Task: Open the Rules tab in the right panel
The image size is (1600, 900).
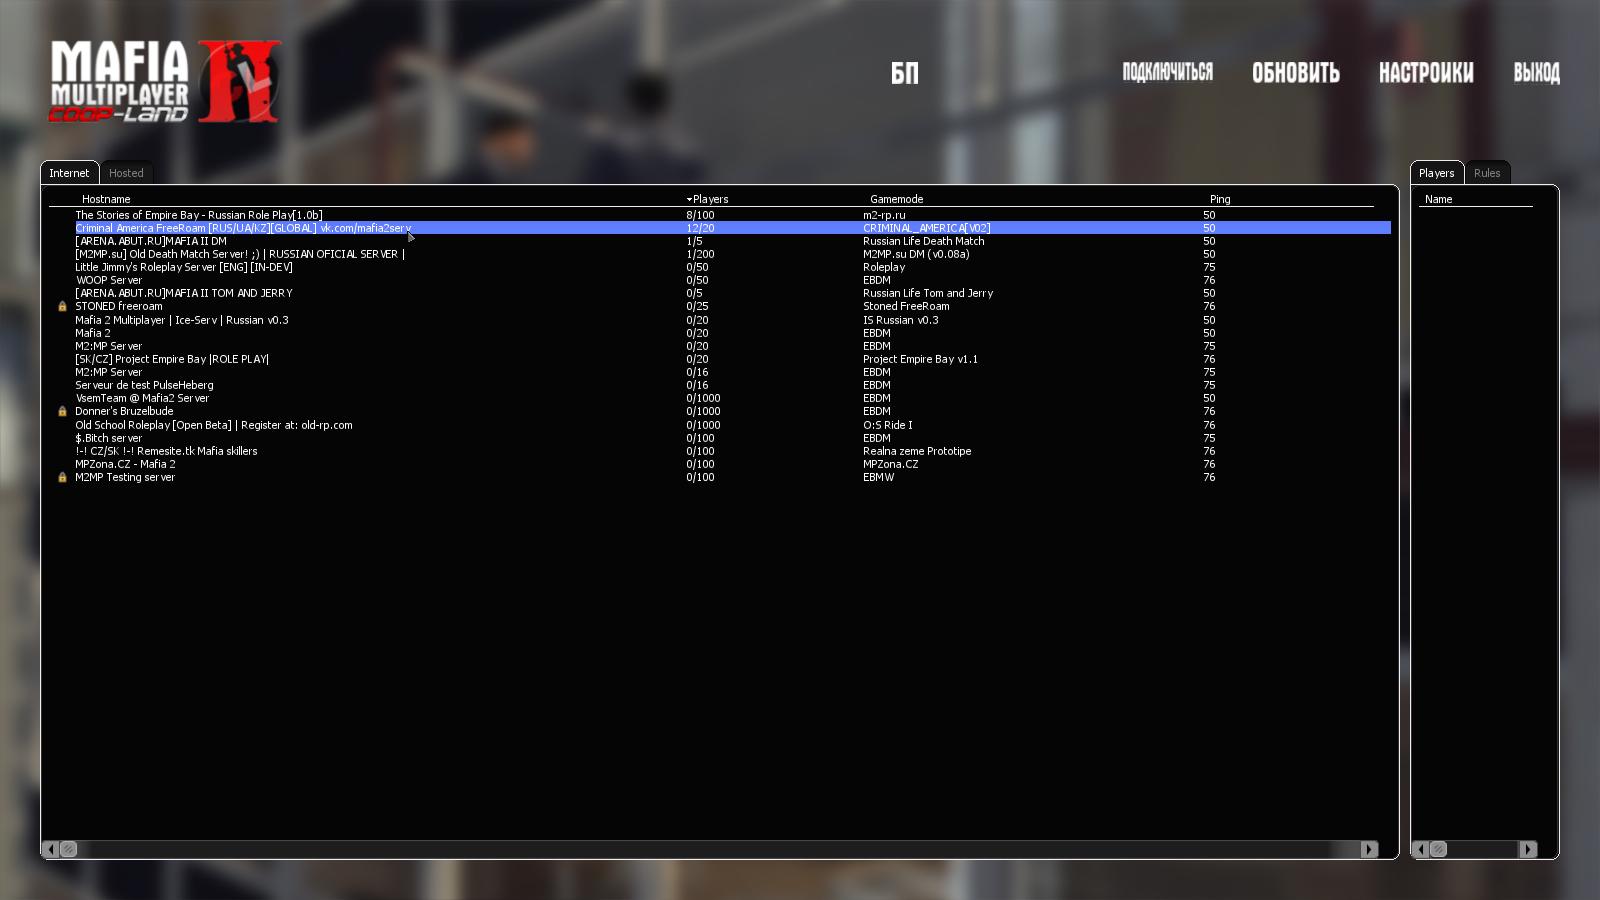Action: tap(1487, 173)
